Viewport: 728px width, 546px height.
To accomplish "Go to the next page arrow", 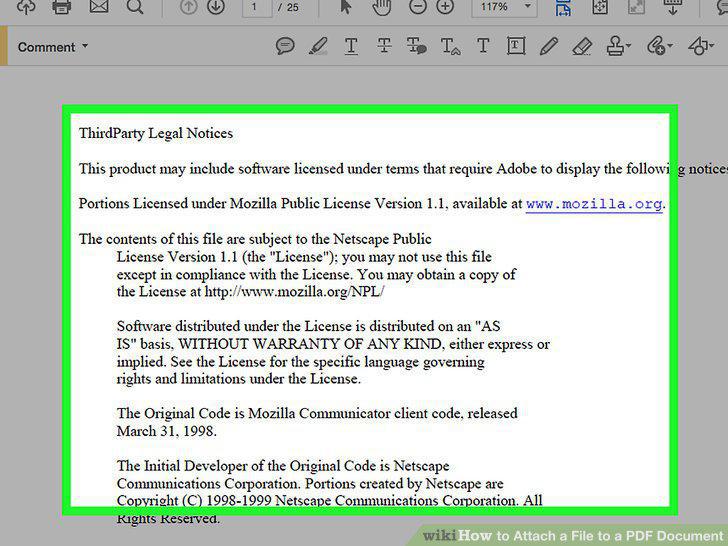I will point(216,6).
